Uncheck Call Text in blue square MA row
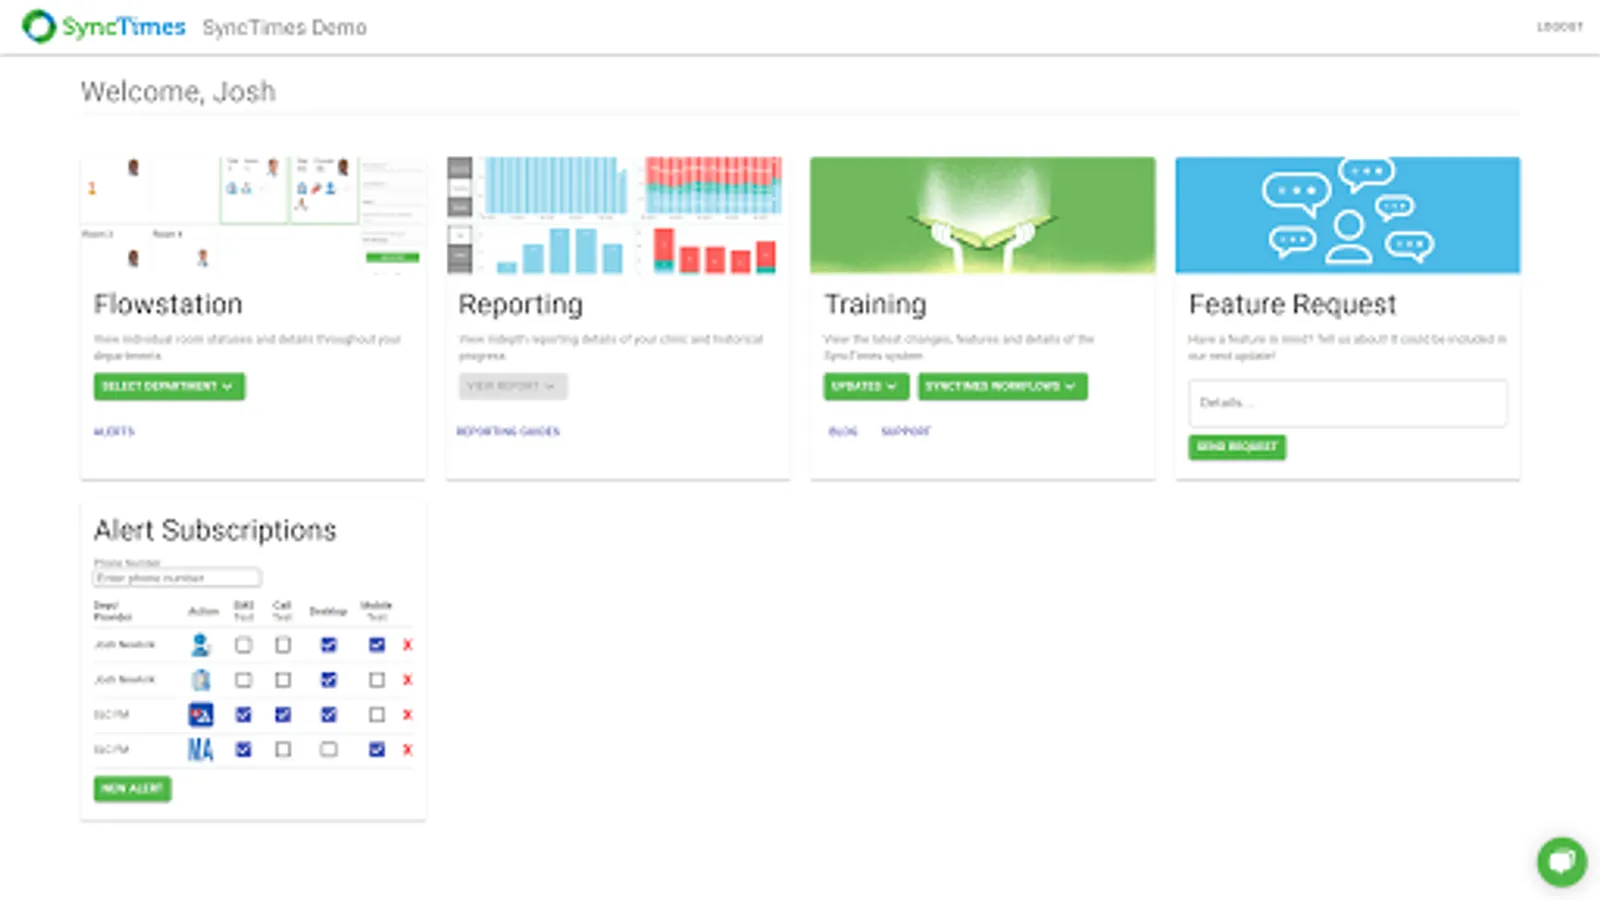 coord(283,715)
